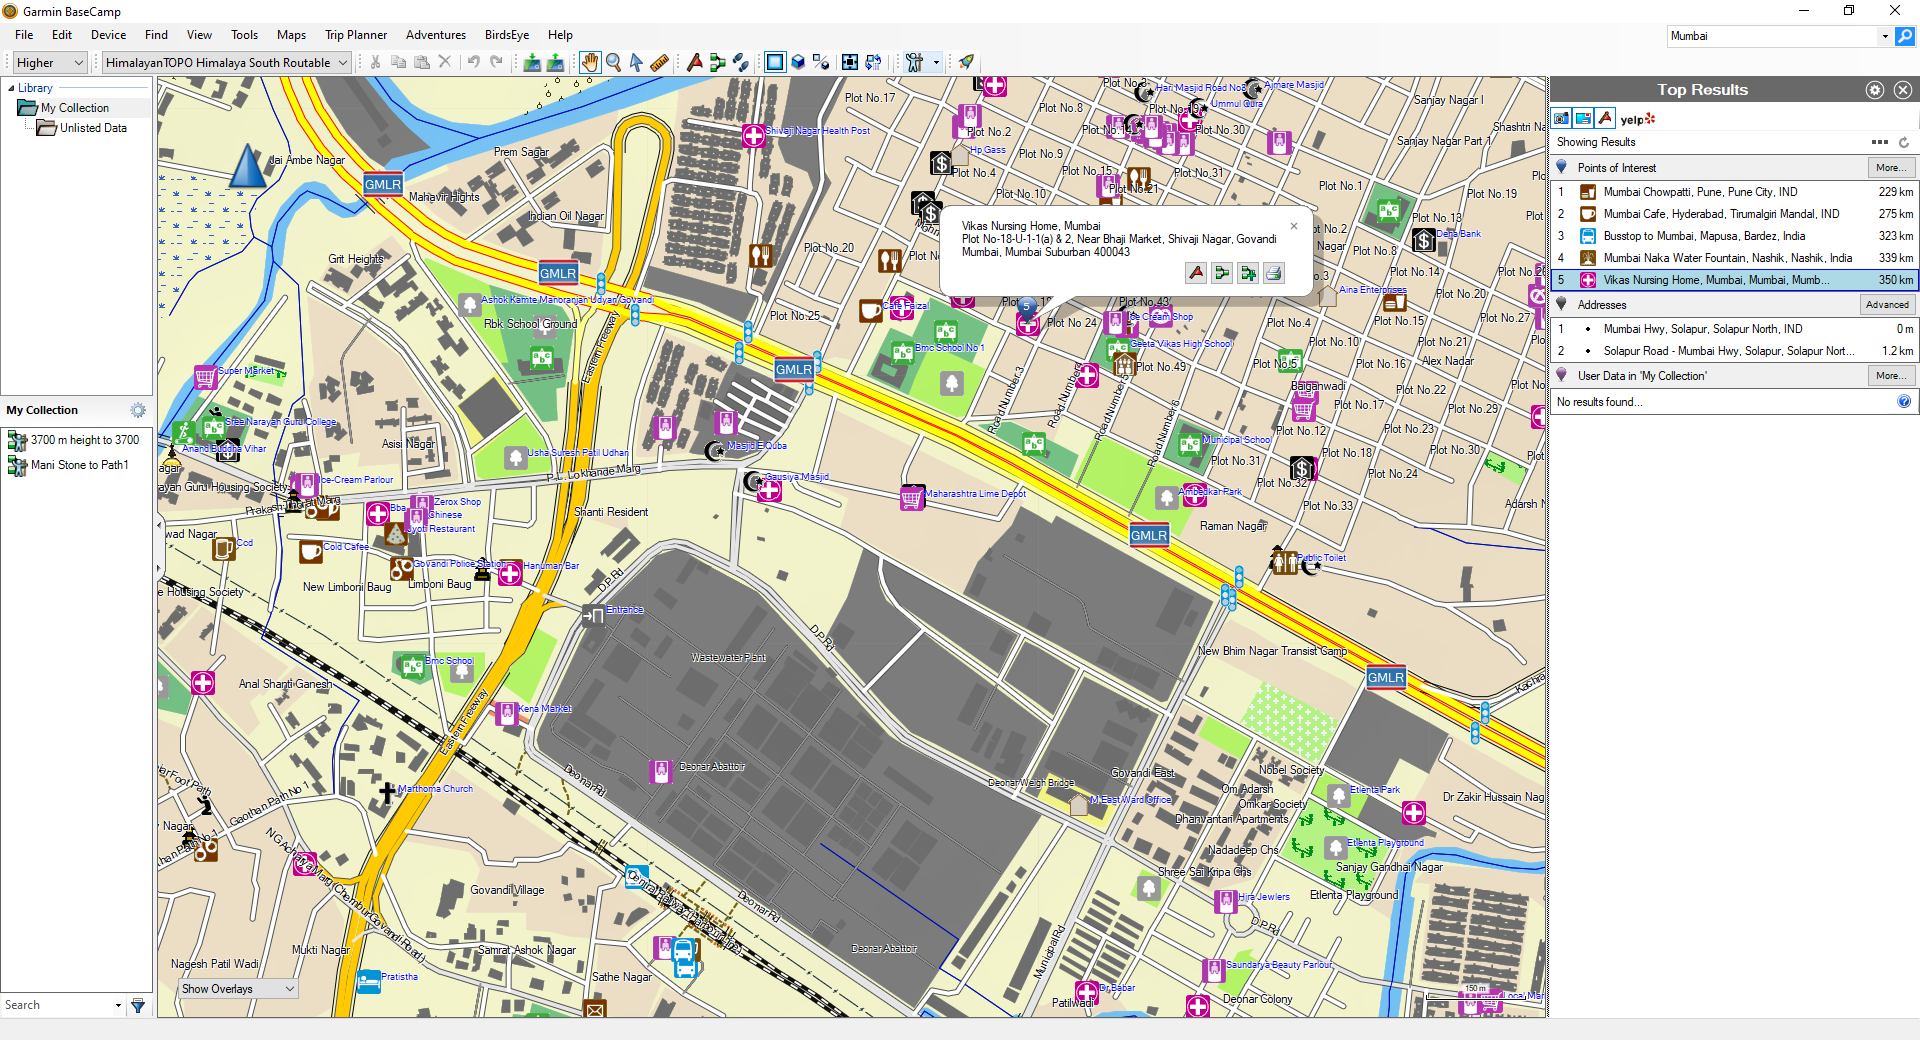Click the Advanced addresses button
The width and height of the screenshot is (1920, 1040).
1887,305
